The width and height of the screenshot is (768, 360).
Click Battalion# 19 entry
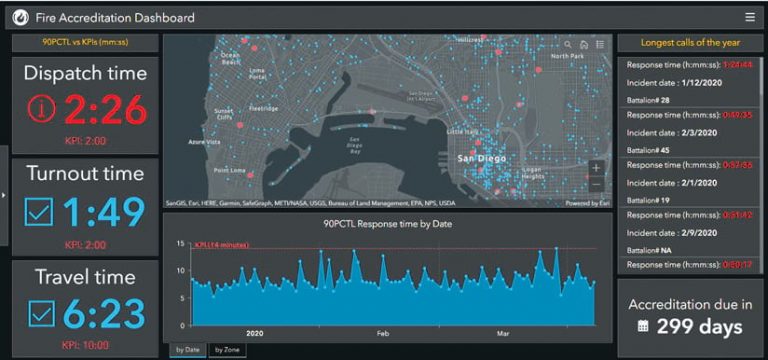coord(648,200)
